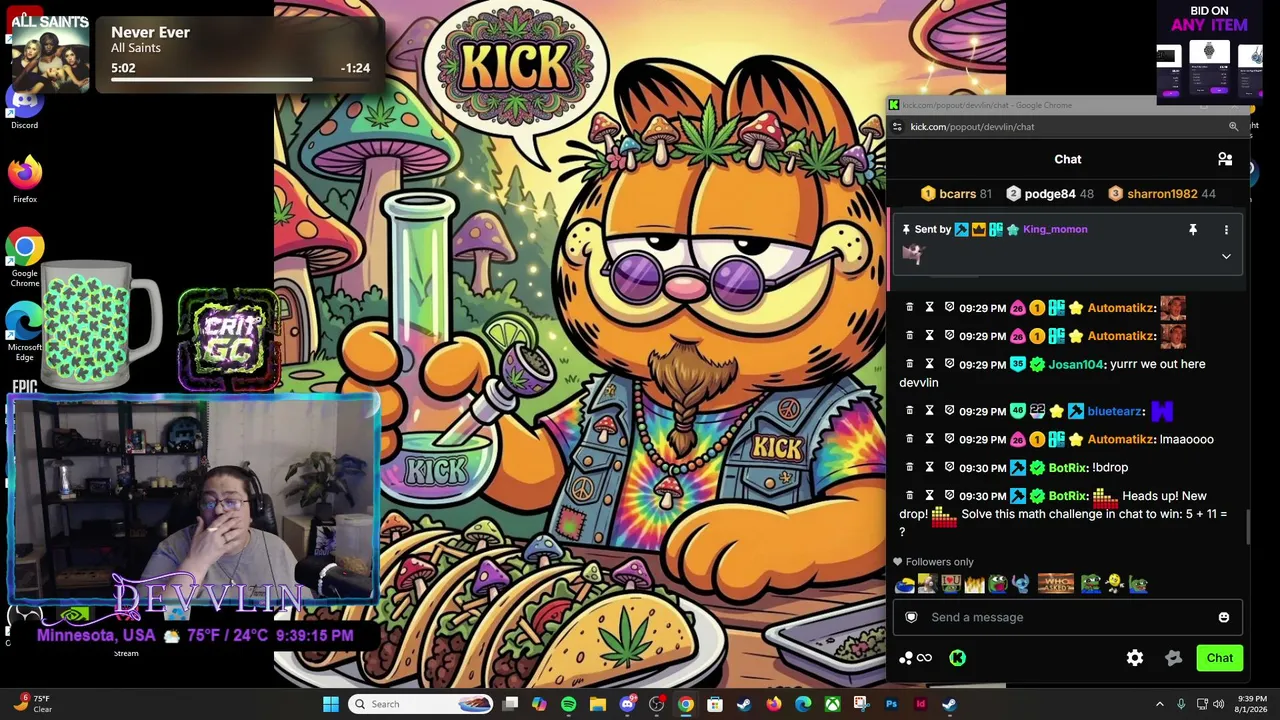Click the Chrome zoom magnifier icon
The height and width of the screenshot is (720, 1280).
pyautogui.click(x=1233, y=127)
